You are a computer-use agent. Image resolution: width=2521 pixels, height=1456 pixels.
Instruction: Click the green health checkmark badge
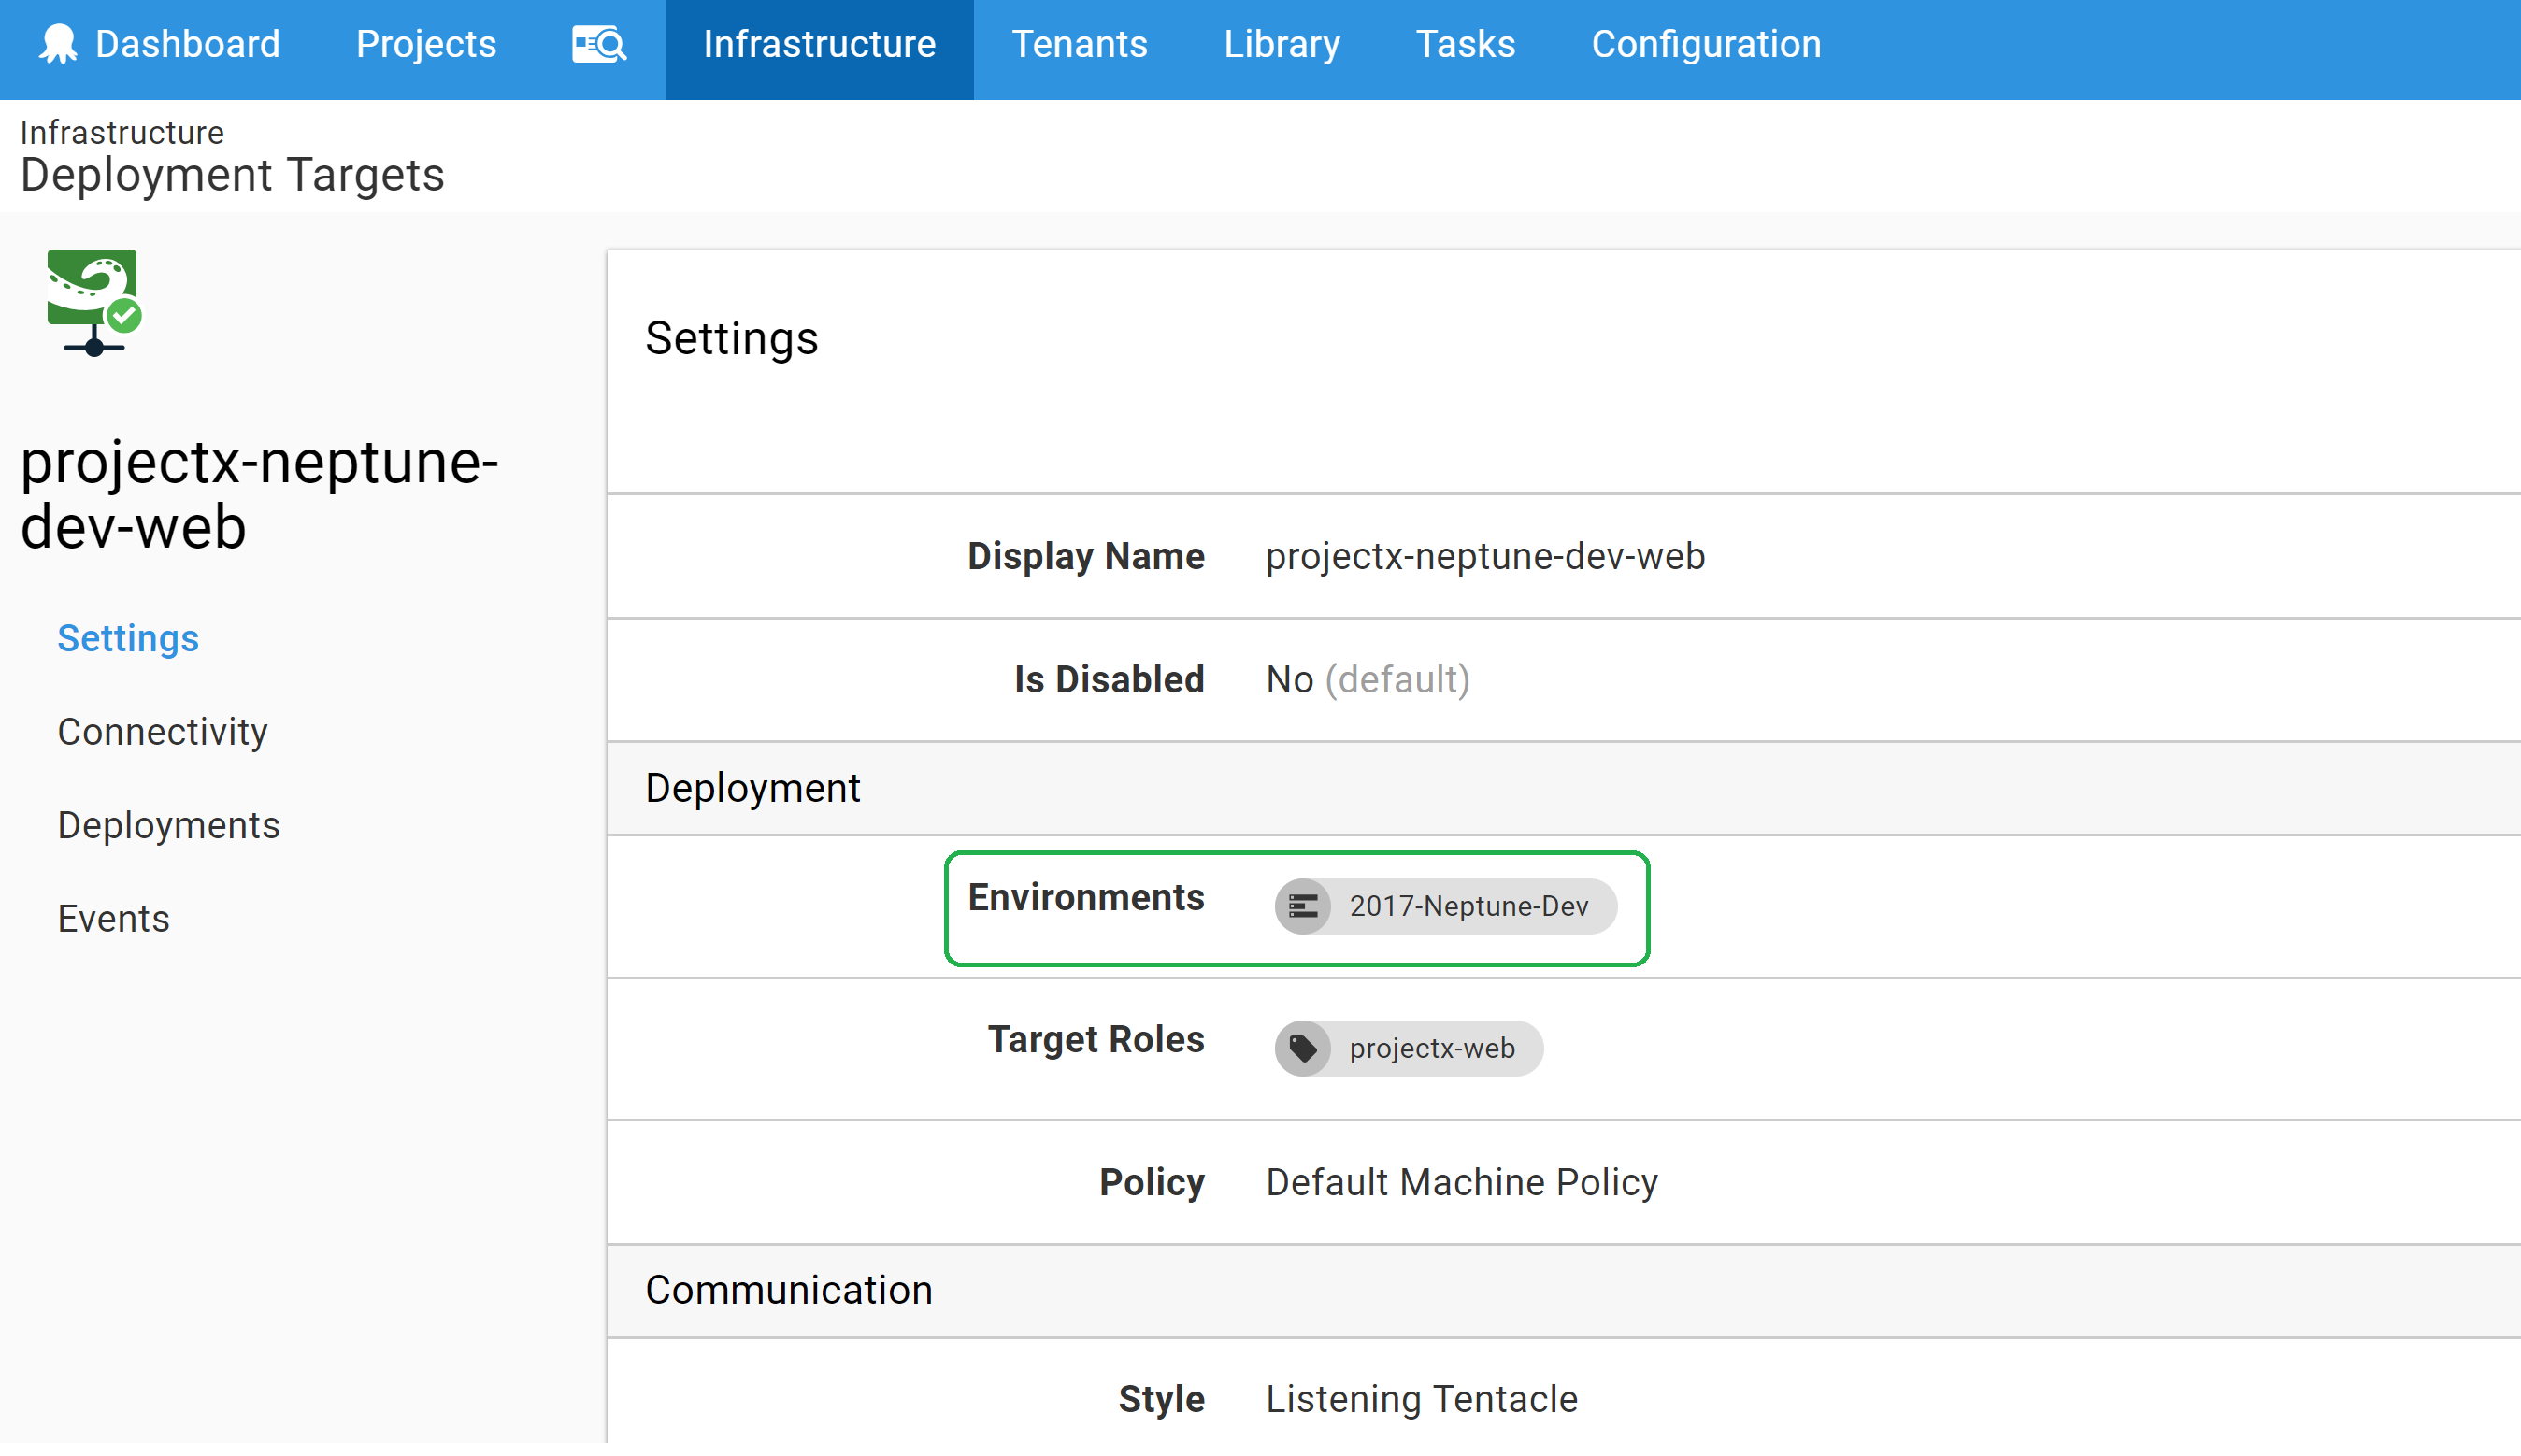125,316
